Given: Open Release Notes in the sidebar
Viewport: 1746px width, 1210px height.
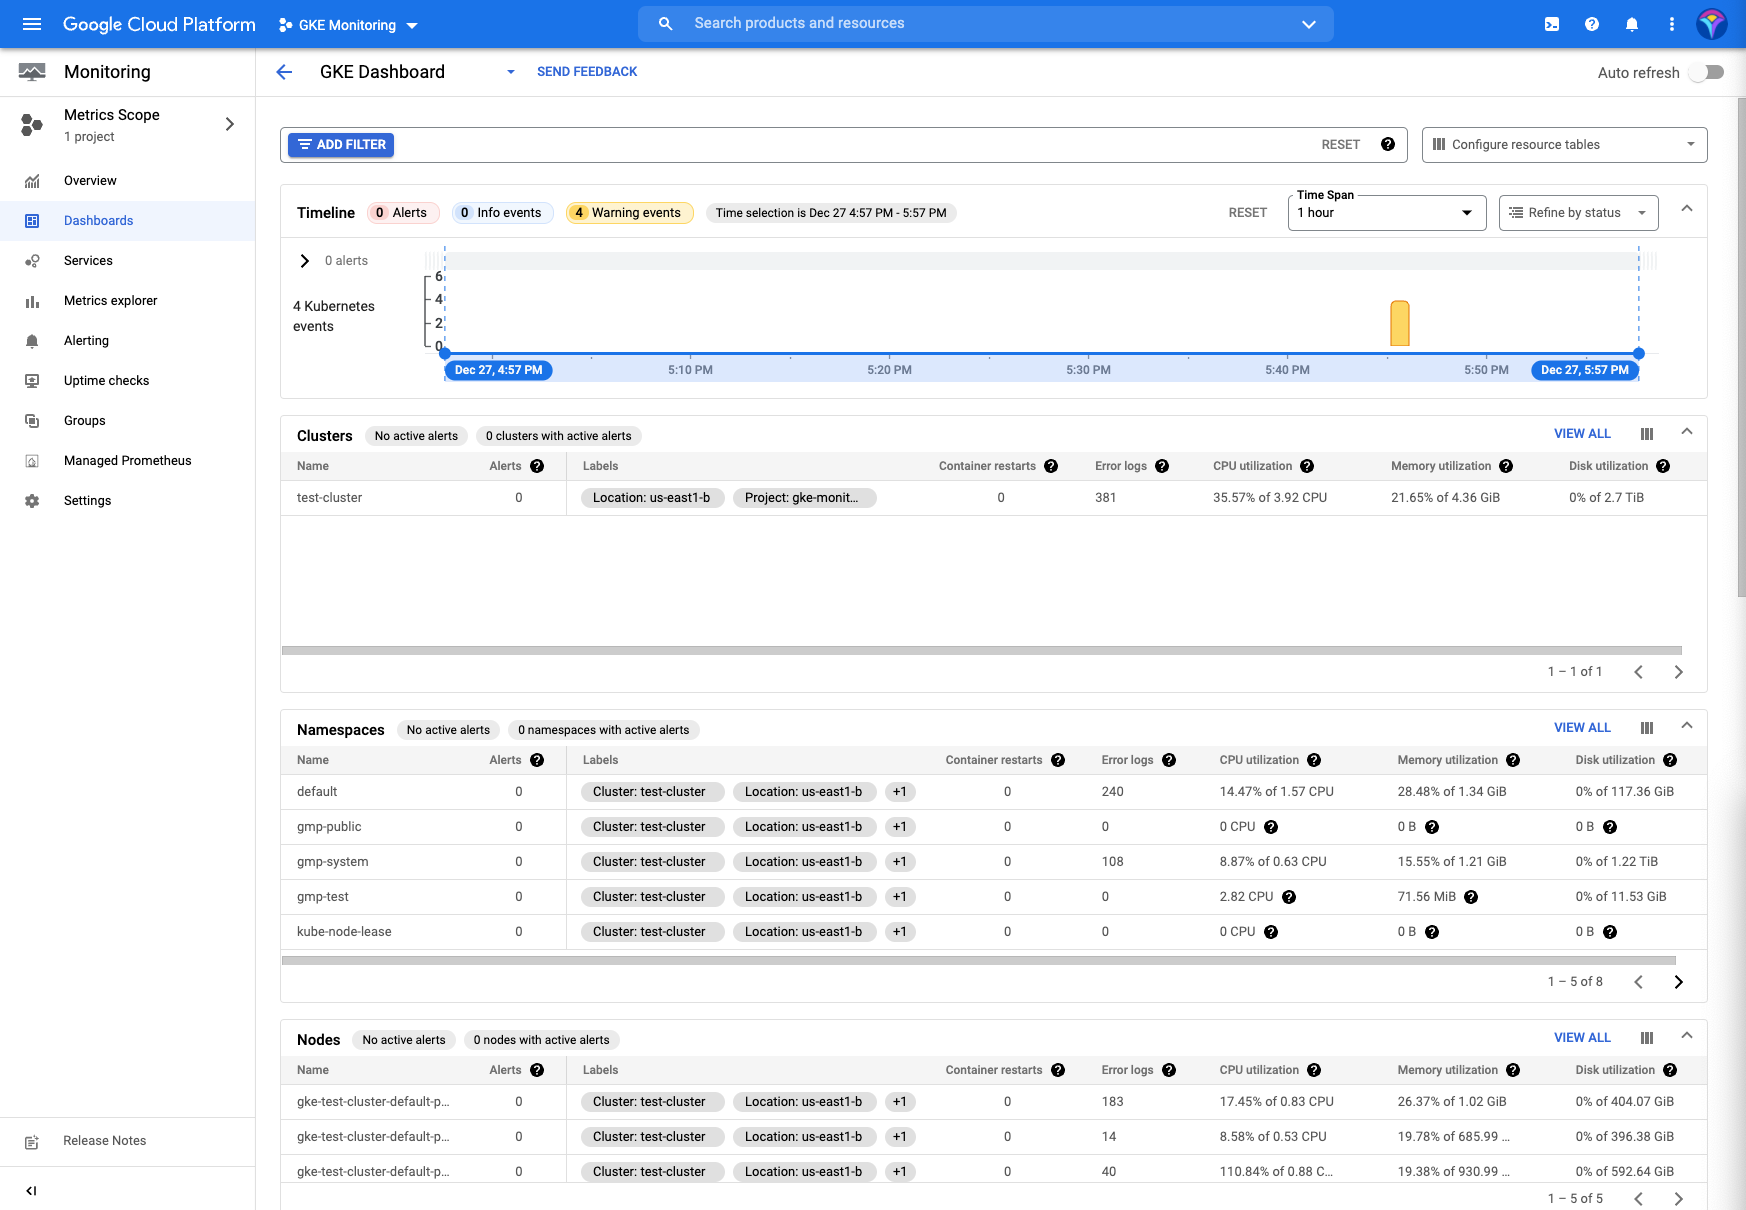Looking at the screenshot, I should click(127, 1141).
